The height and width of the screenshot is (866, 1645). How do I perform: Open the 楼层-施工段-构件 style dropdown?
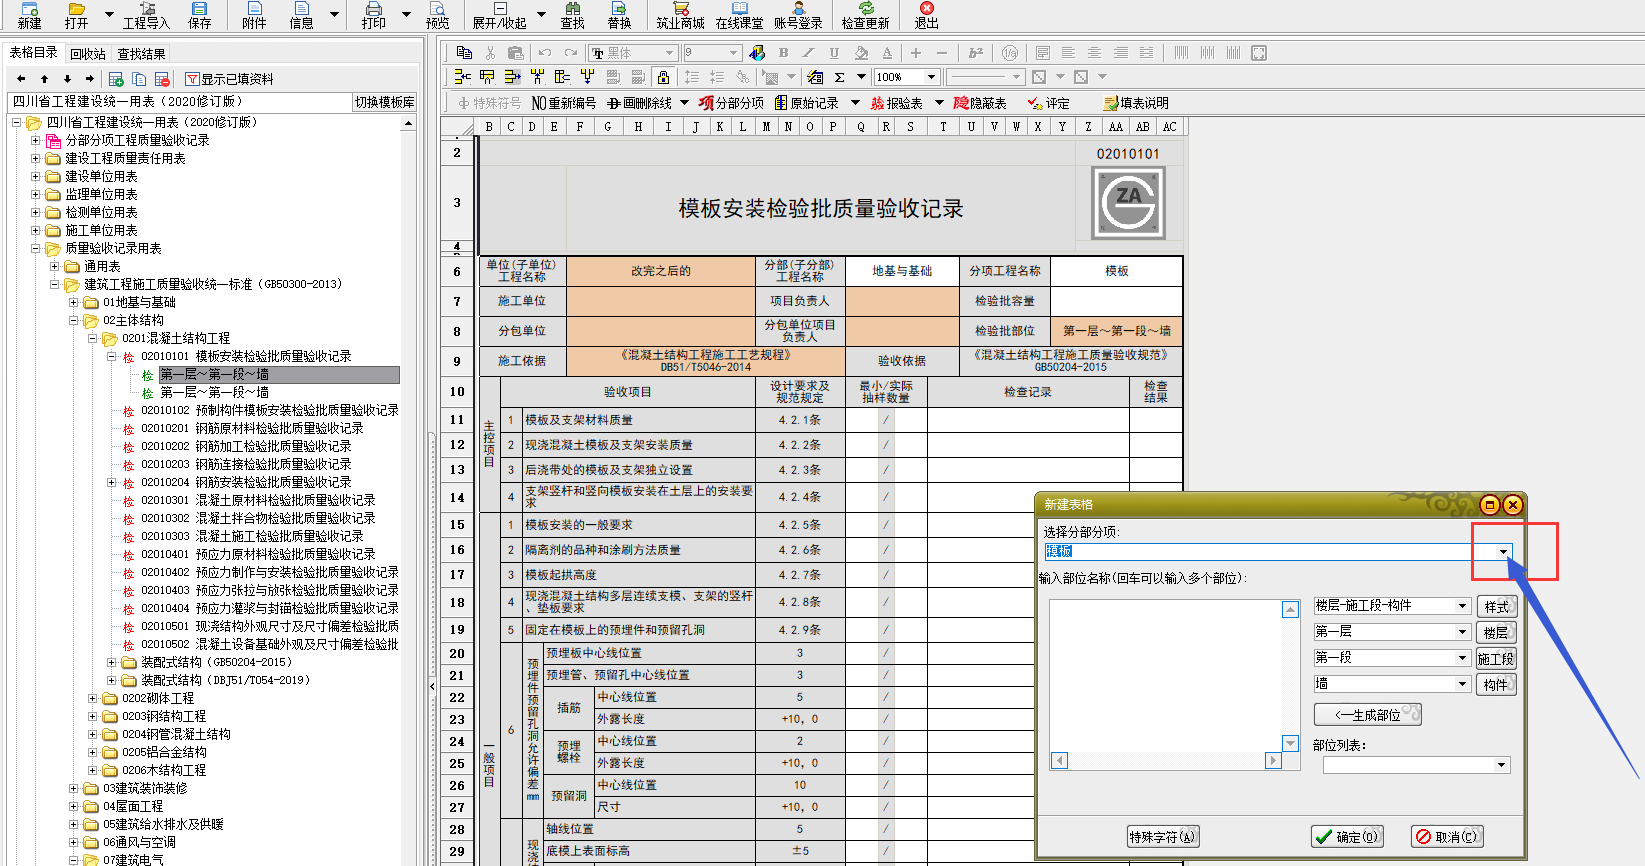[1462, 606]
